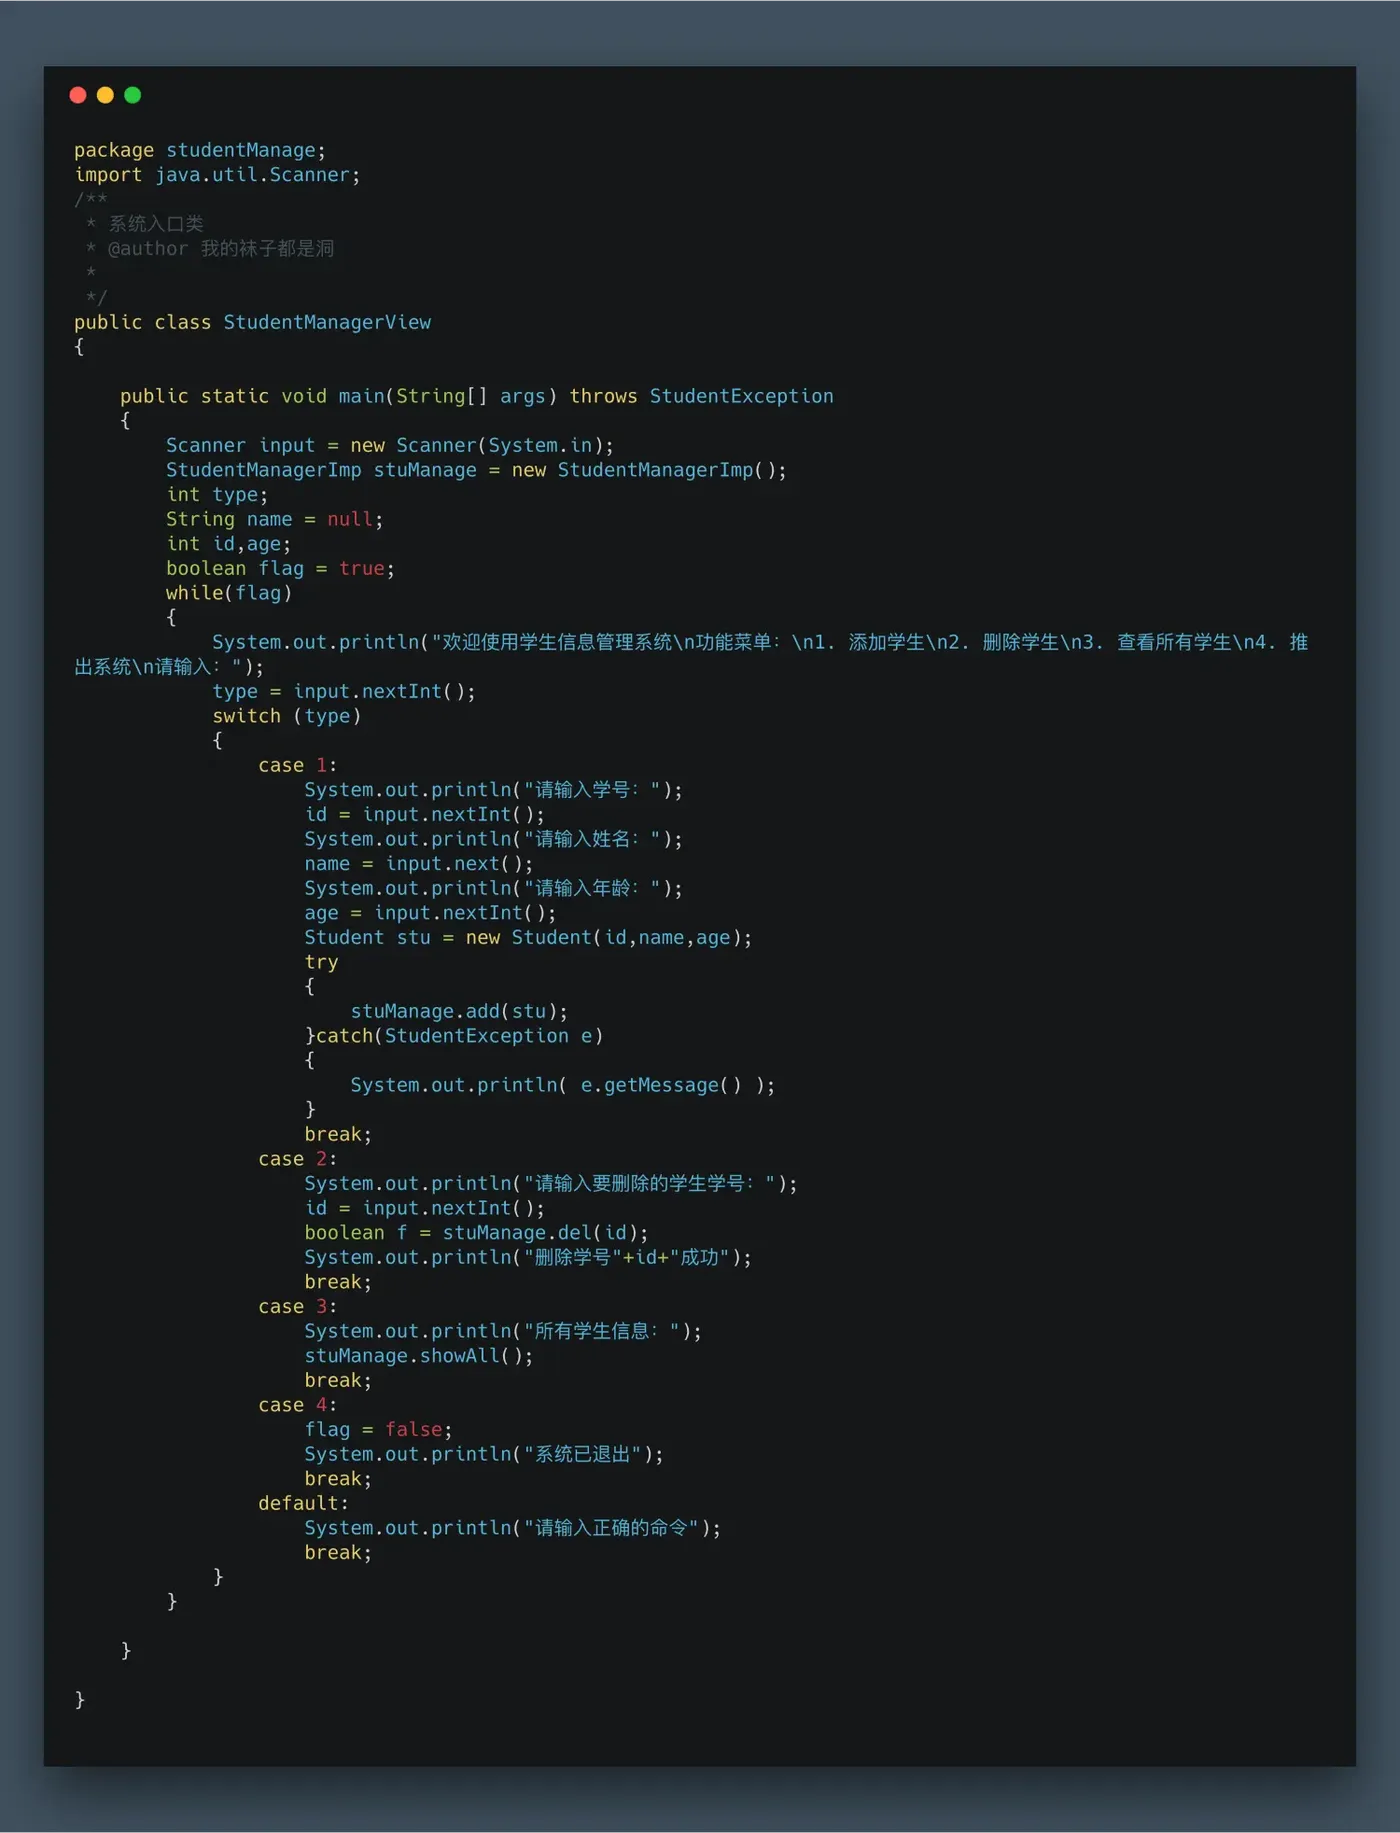Click the 'case 4:' label
1400x1833 pixels.
(298, 1405)
